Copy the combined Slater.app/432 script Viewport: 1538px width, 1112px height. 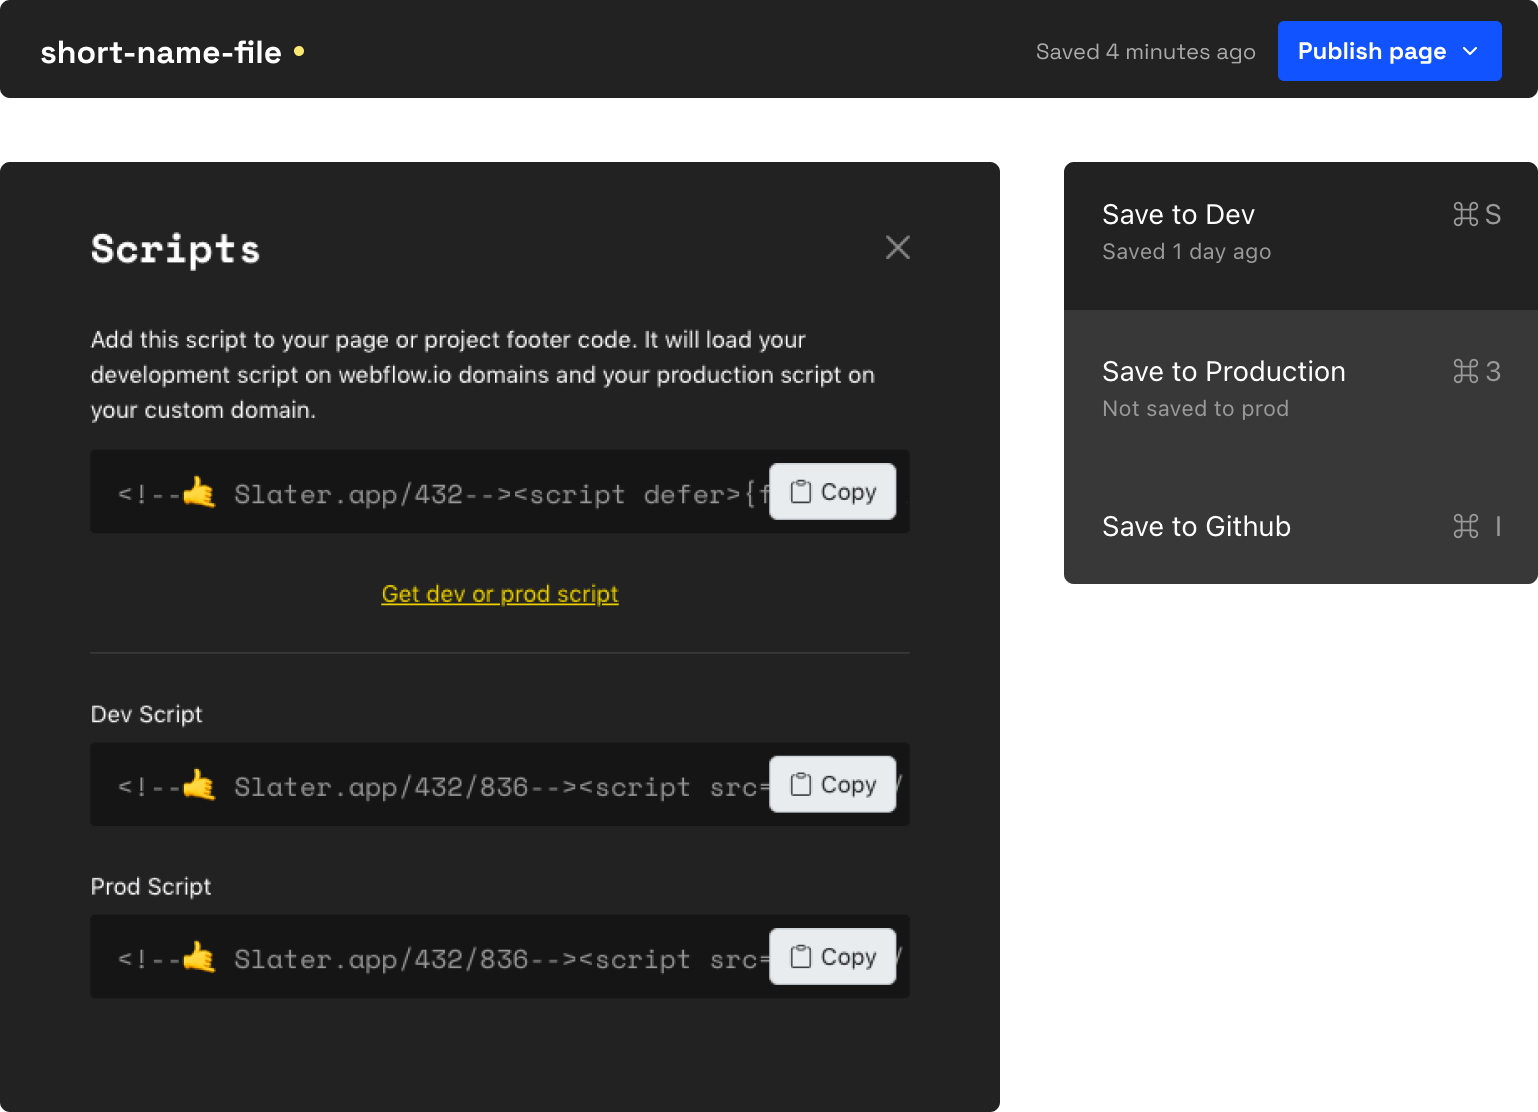pyautogui.click(x=832, y=492)
